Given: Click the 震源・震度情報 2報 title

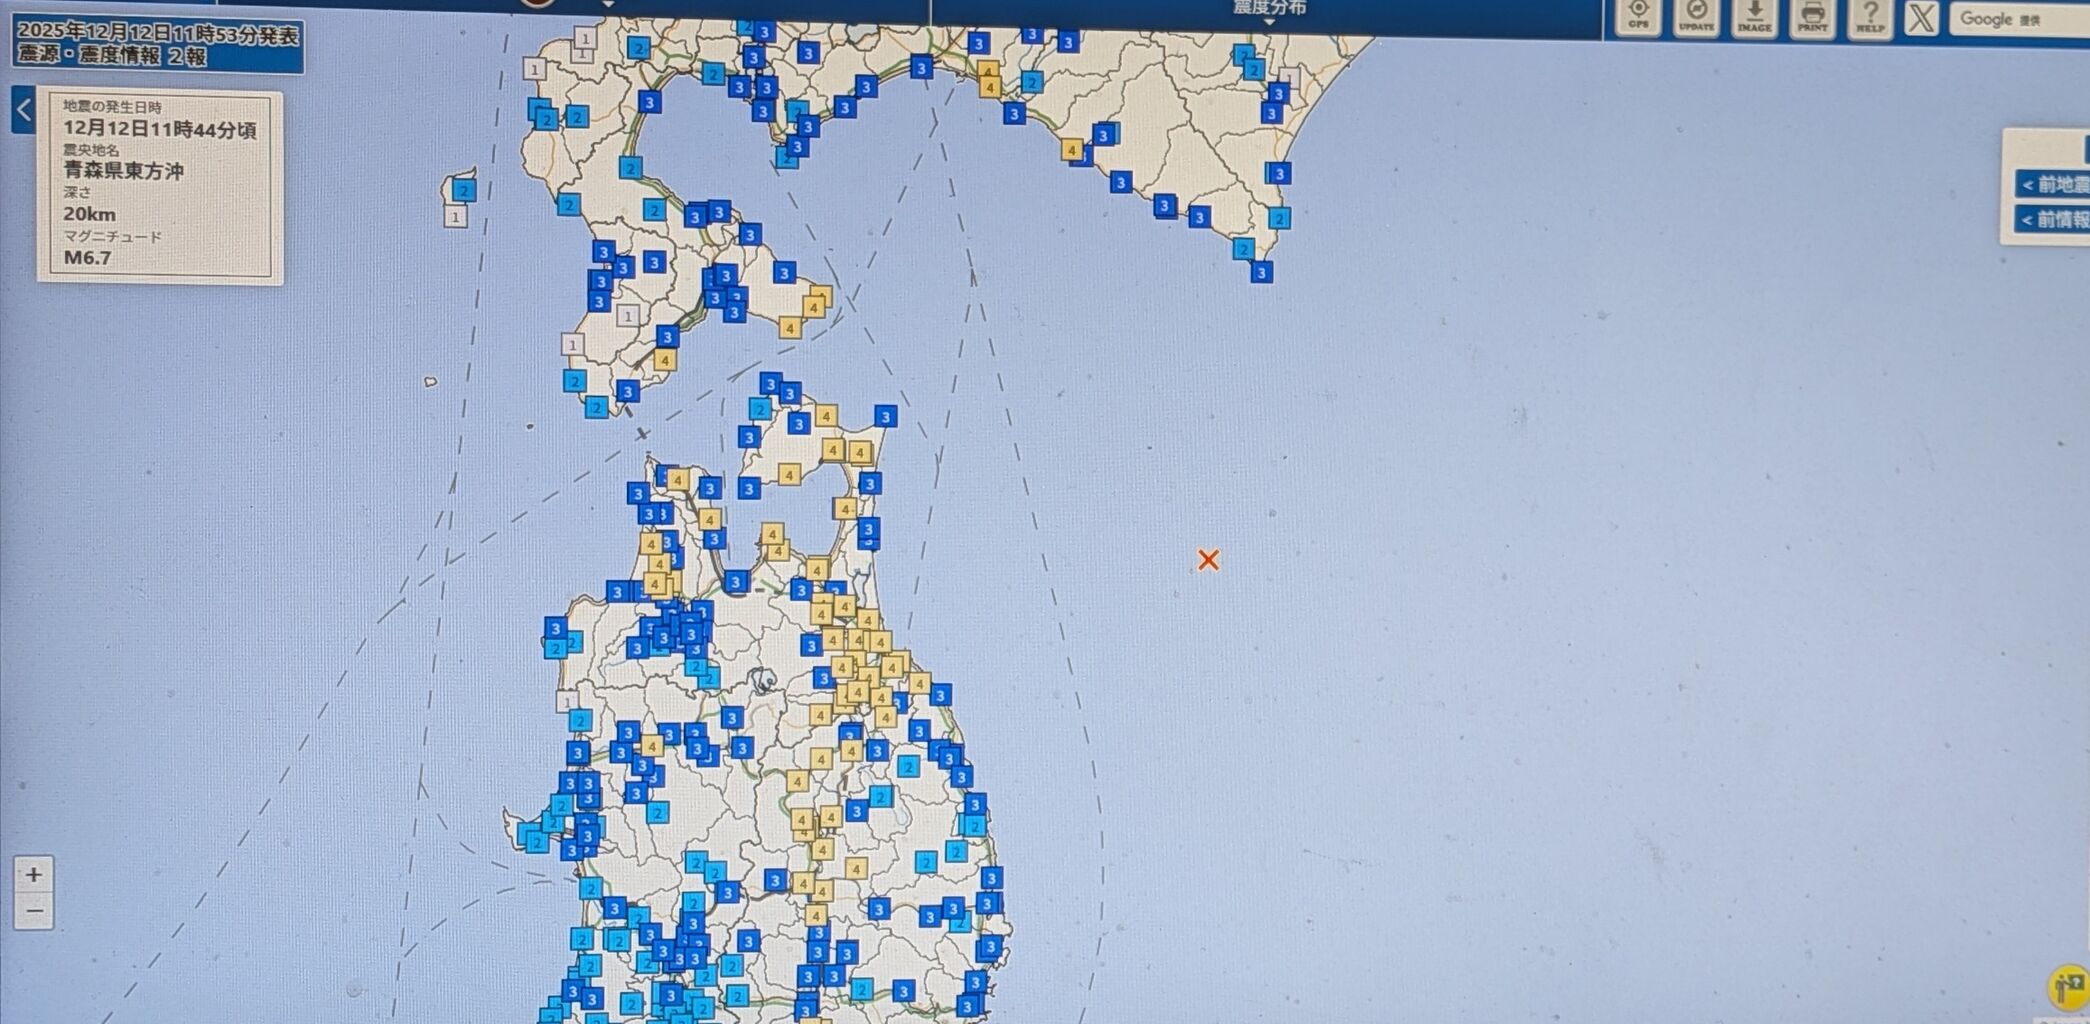Looking at the screenshot, I should click(x=112, y=57).
